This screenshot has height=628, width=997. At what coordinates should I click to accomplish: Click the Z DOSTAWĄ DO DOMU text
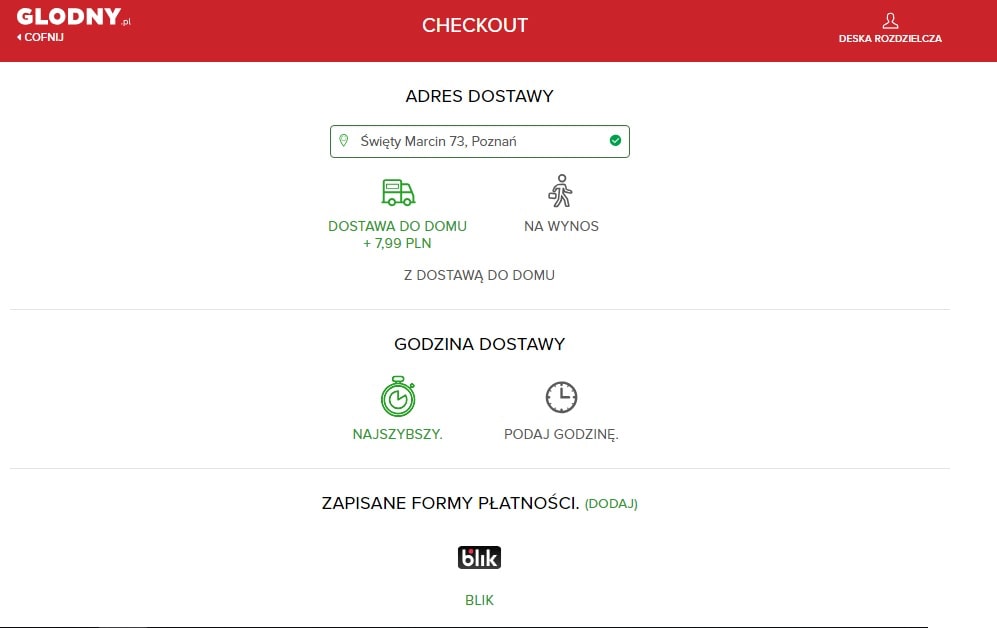(479, 275)
